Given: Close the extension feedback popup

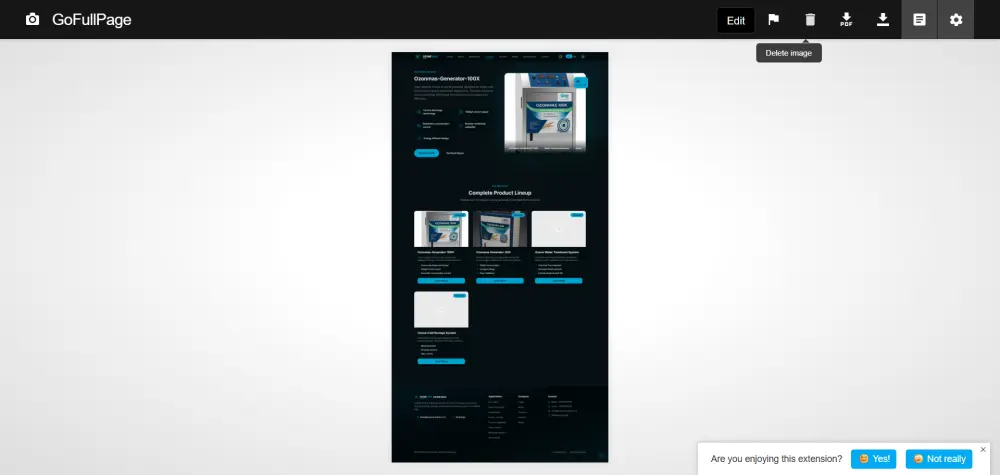Looking at the screenshot, I should (x=983, y=449).
